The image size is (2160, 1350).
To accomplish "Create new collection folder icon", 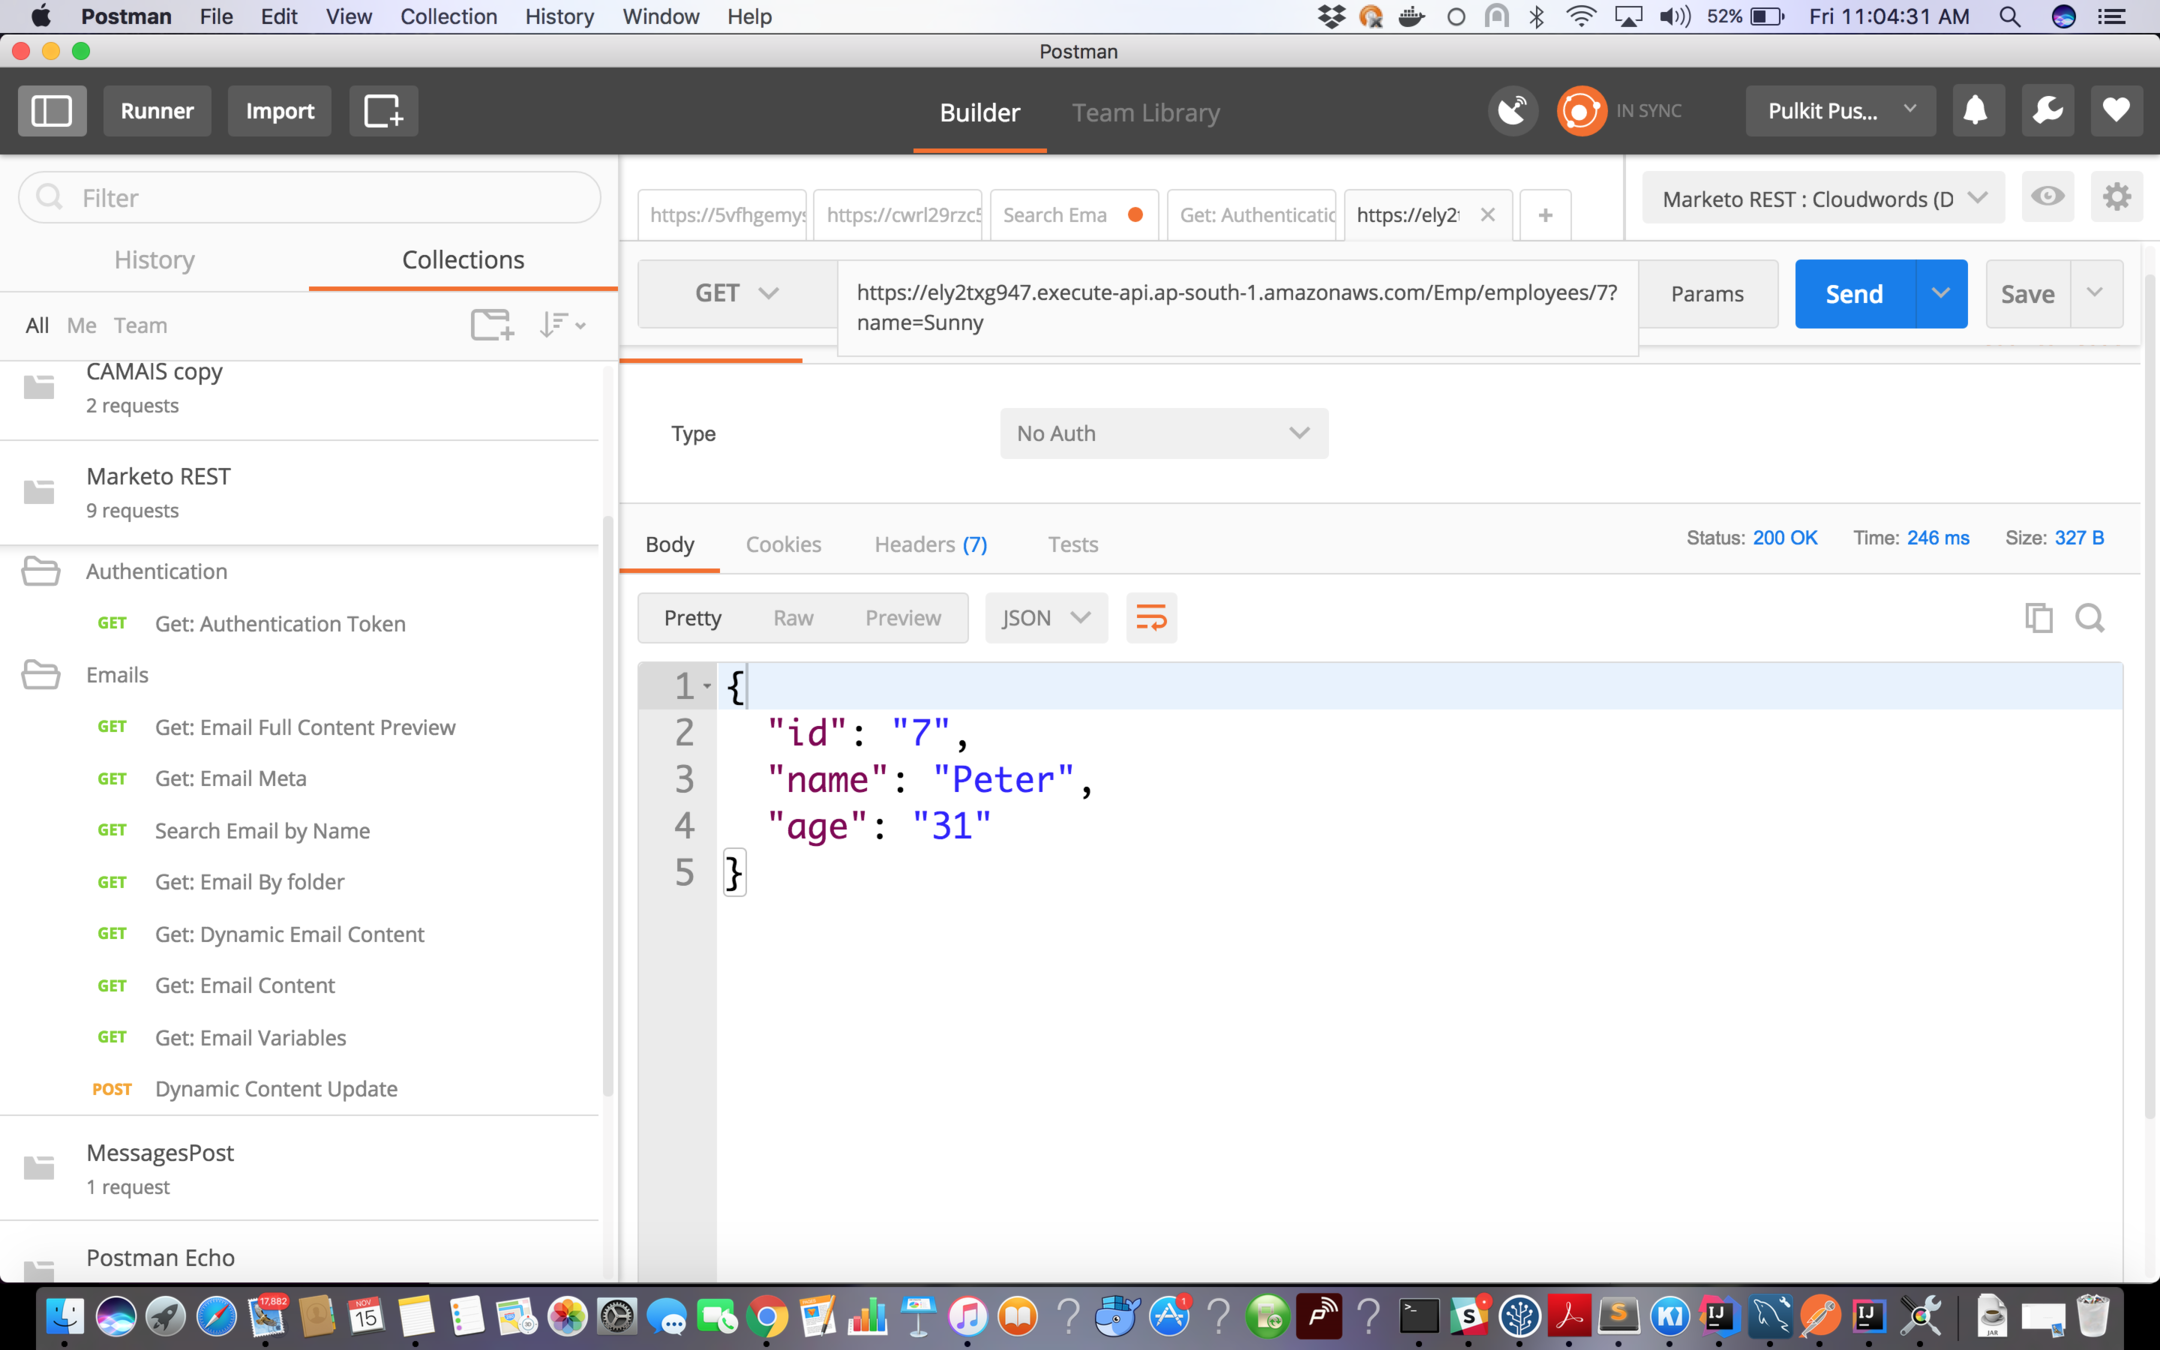I will (492, 325).
